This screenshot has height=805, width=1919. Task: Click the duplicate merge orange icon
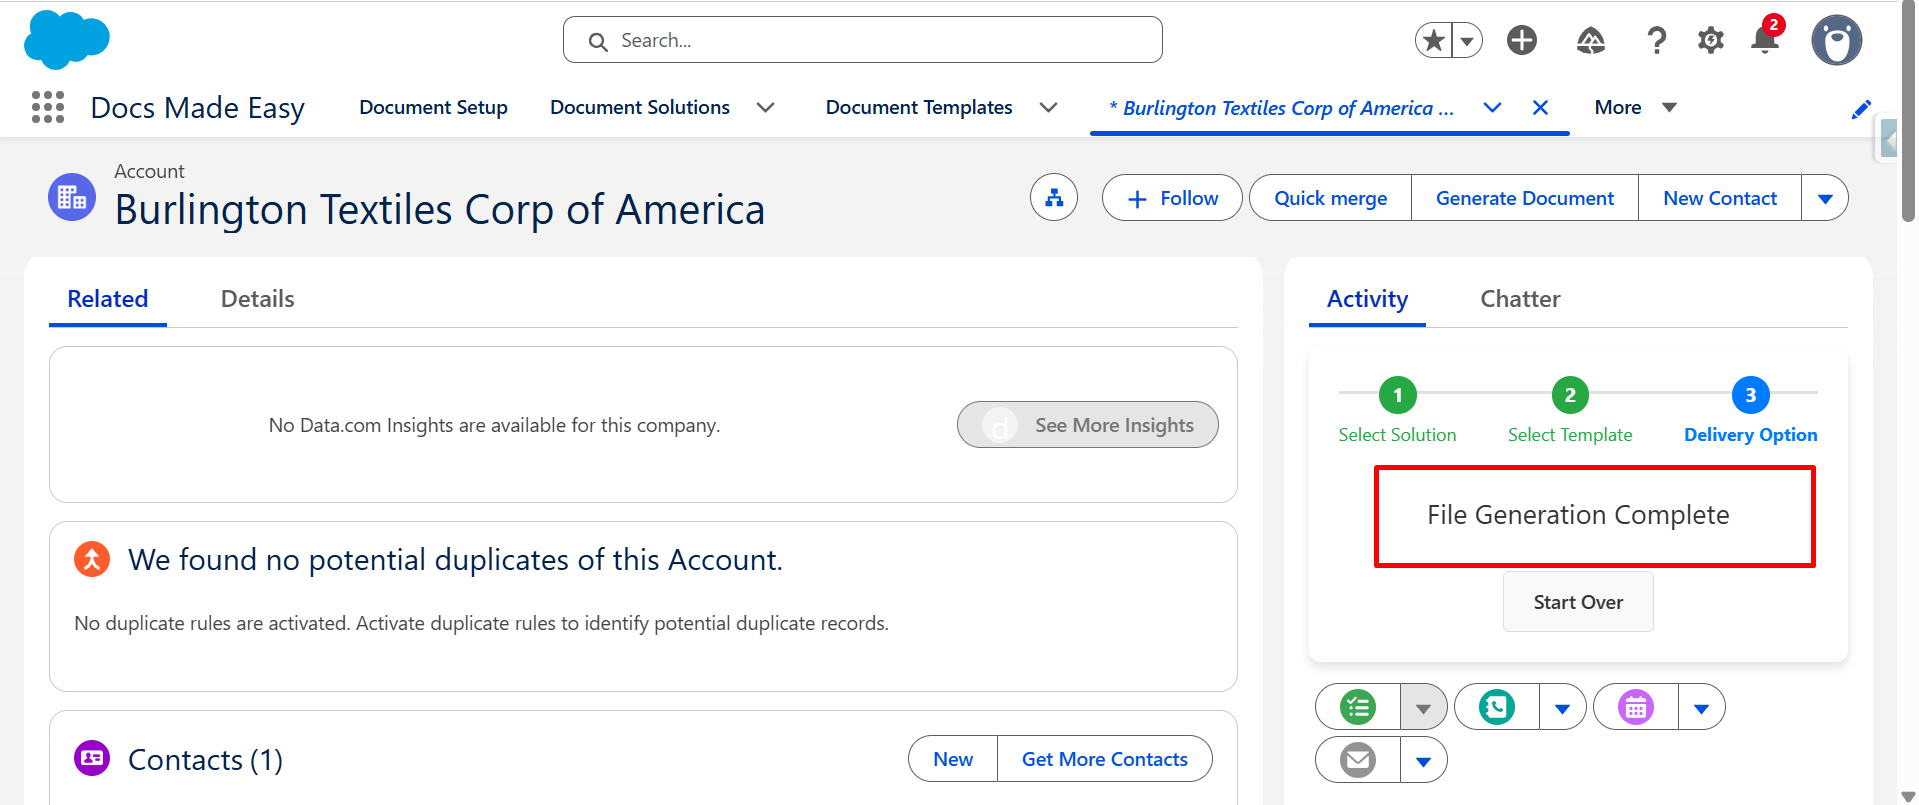click(92, 559)
